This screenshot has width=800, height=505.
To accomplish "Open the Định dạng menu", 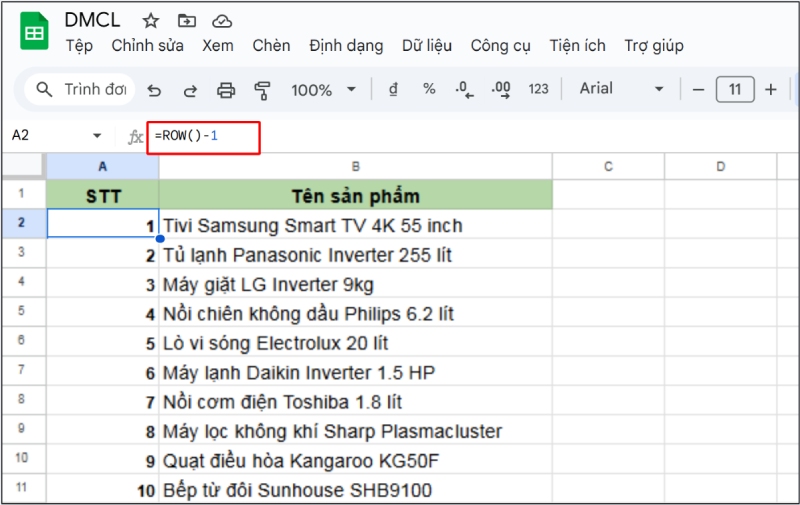I will click(346, 46).
